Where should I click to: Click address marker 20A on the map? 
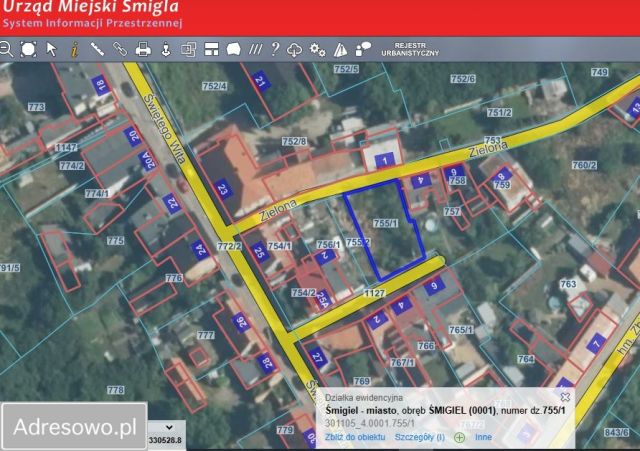click(148, 160)
